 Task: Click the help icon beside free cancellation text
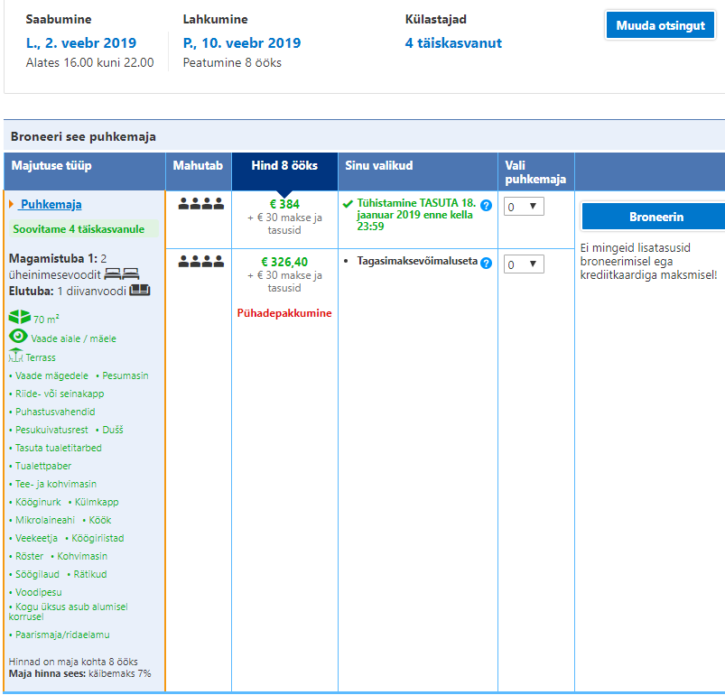pos(486,205)
